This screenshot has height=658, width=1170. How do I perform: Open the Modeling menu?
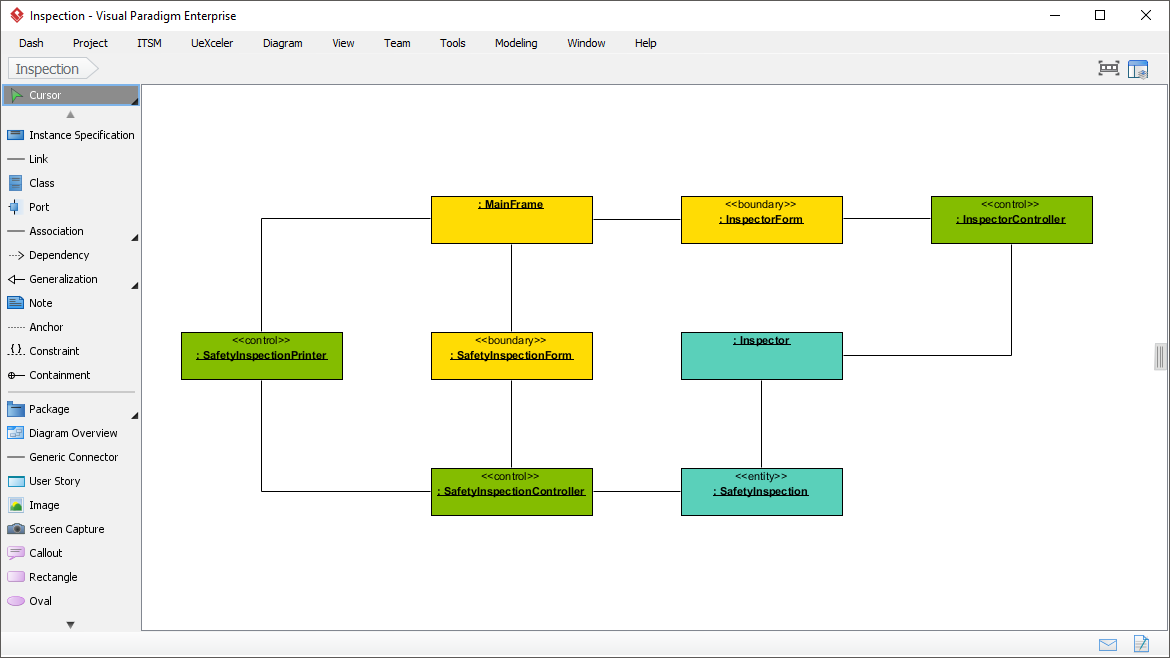(x=516, y=43)
